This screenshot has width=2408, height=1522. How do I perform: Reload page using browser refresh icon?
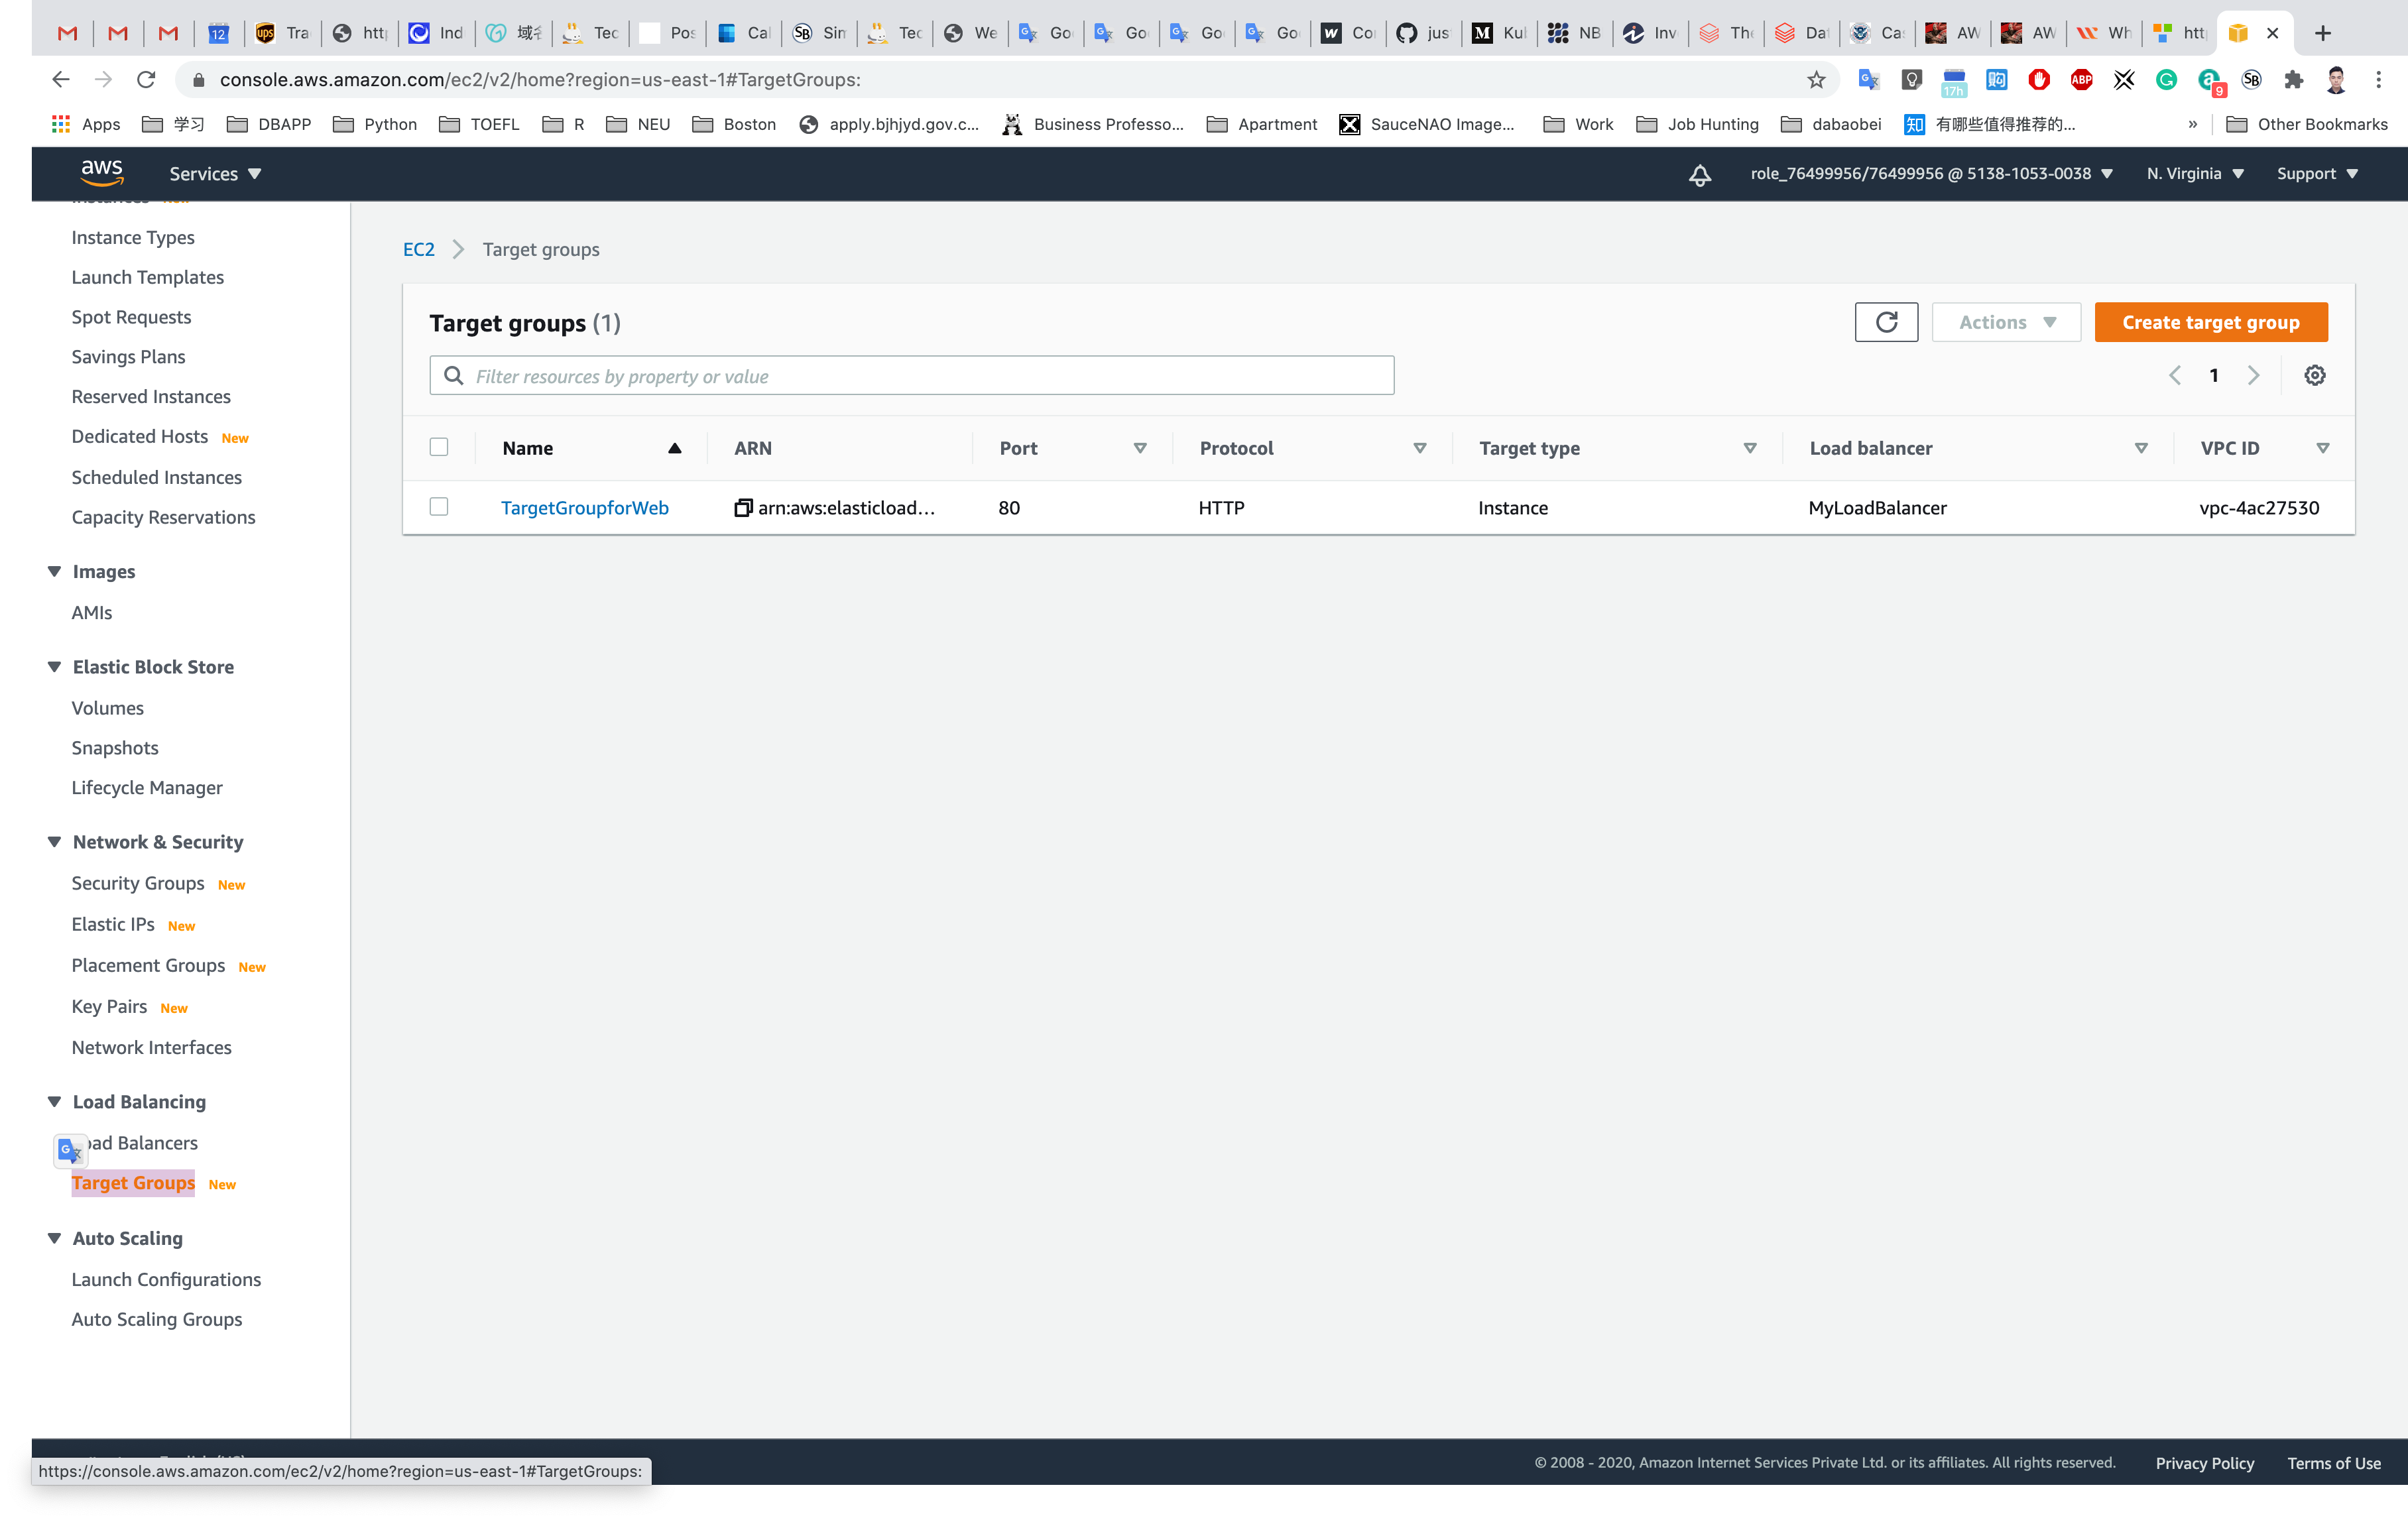click(x=146, y=80)
